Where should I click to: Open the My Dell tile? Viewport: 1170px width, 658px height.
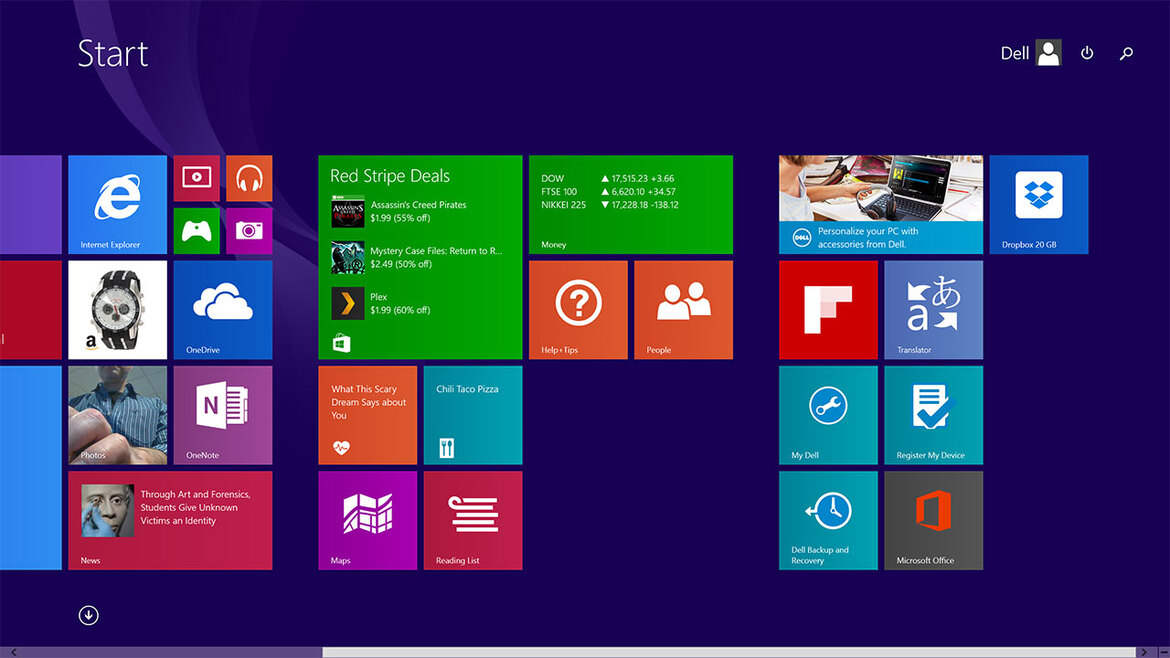tap(828, 415)
